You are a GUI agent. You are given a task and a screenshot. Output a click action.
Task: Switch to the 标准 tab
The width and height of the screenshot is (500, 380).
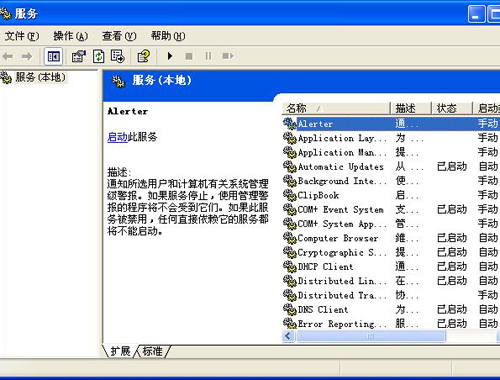(x=152, y=351)
